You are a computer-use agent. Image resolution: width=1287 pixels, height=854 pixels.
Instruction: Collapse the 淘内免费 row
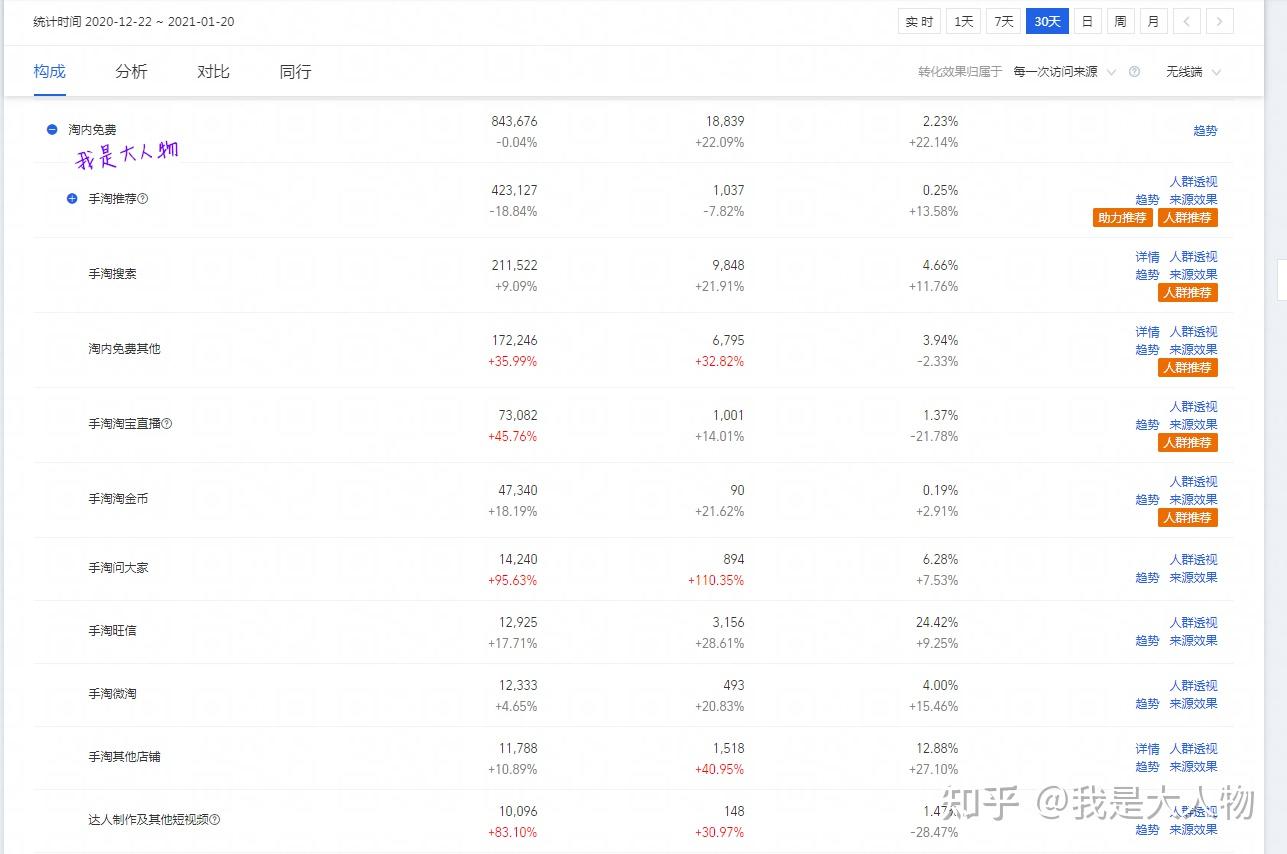click(x=52, y=130)
